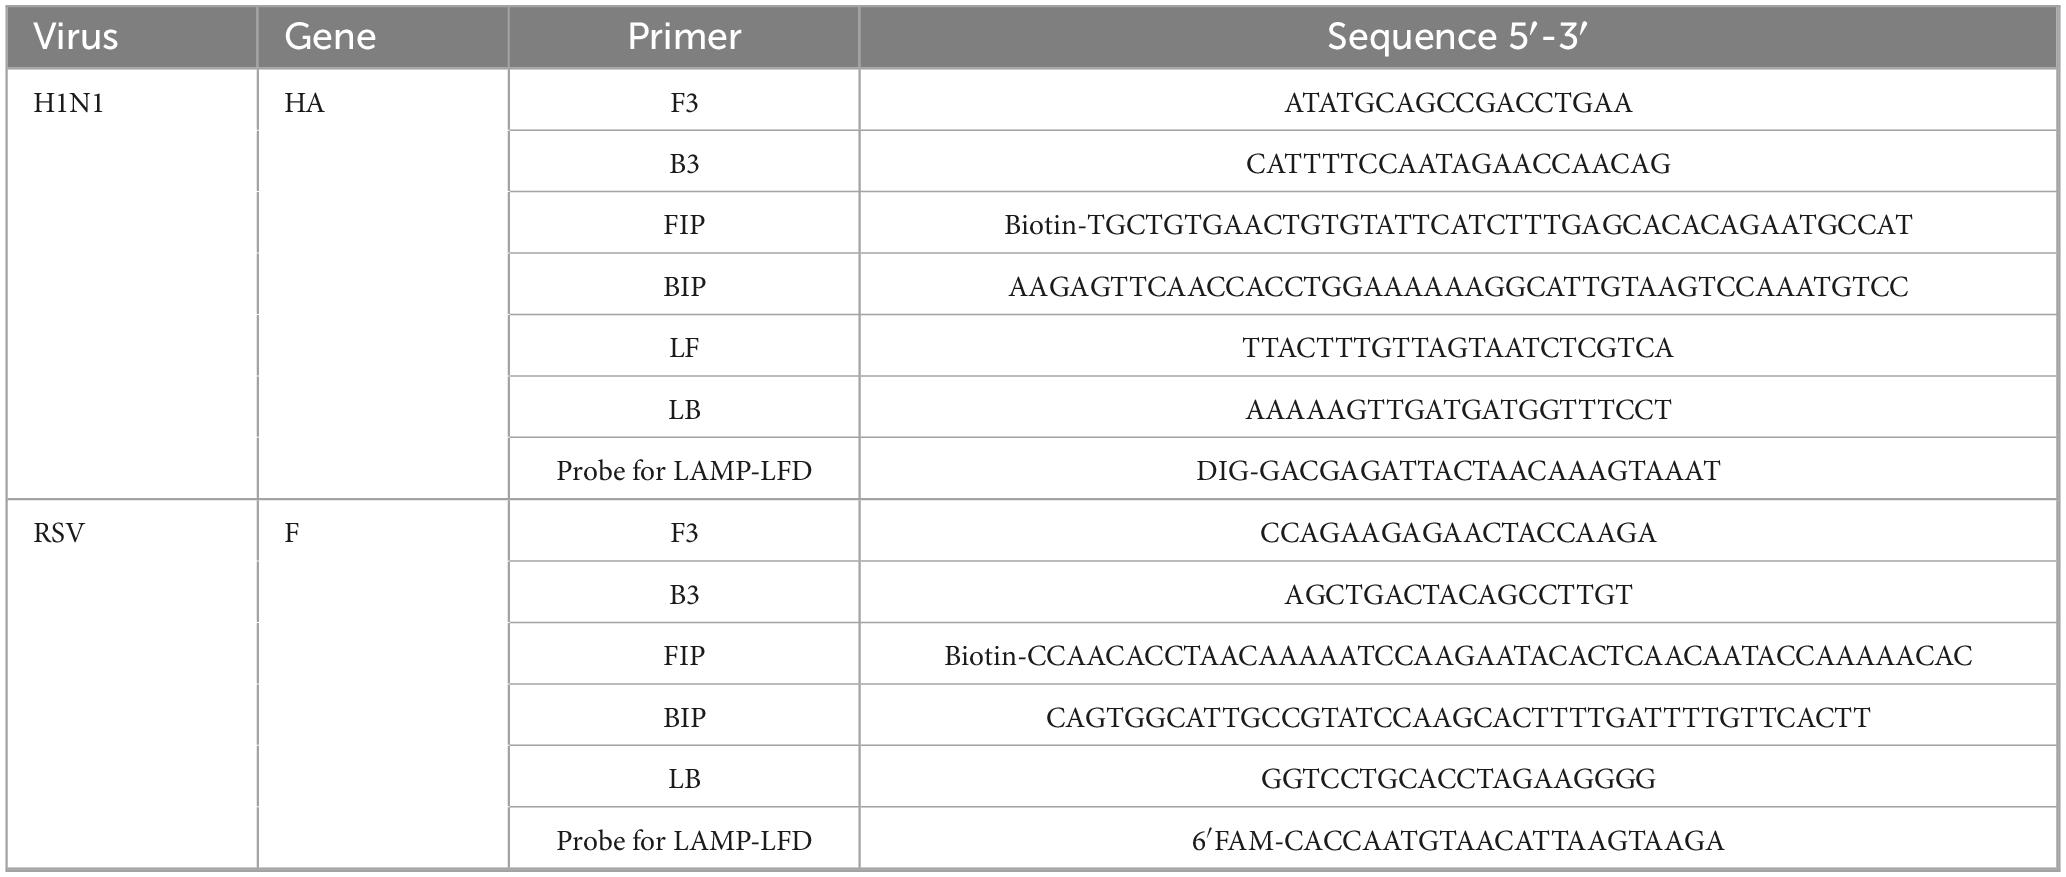Viewport: 2066px width, 877px height.
Task: Click sequence ATATGCAGCCGACCTGAA
Action: [1458, 103]
